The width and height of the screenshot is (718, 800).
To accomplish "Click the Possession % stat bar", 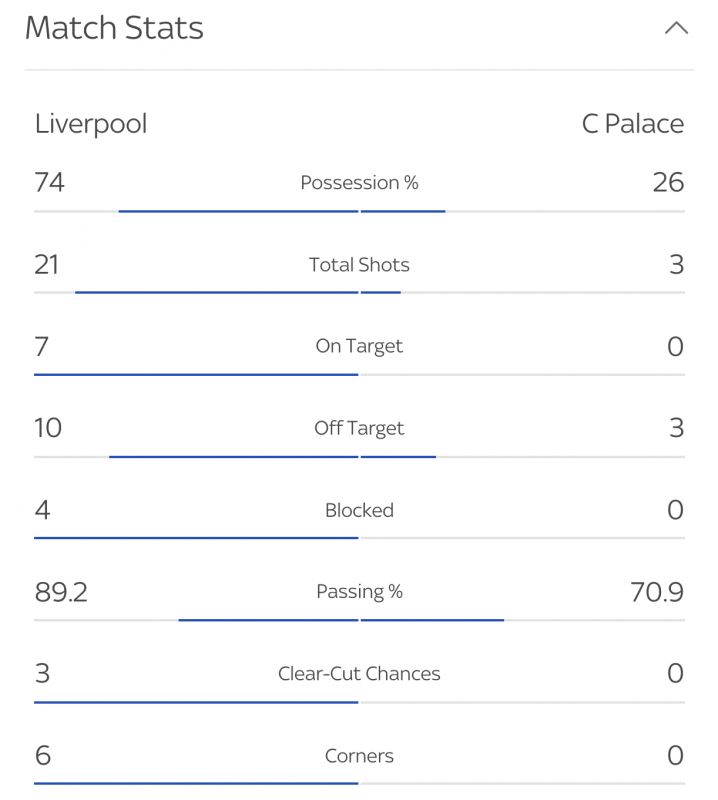I will [x=359, y=211].
